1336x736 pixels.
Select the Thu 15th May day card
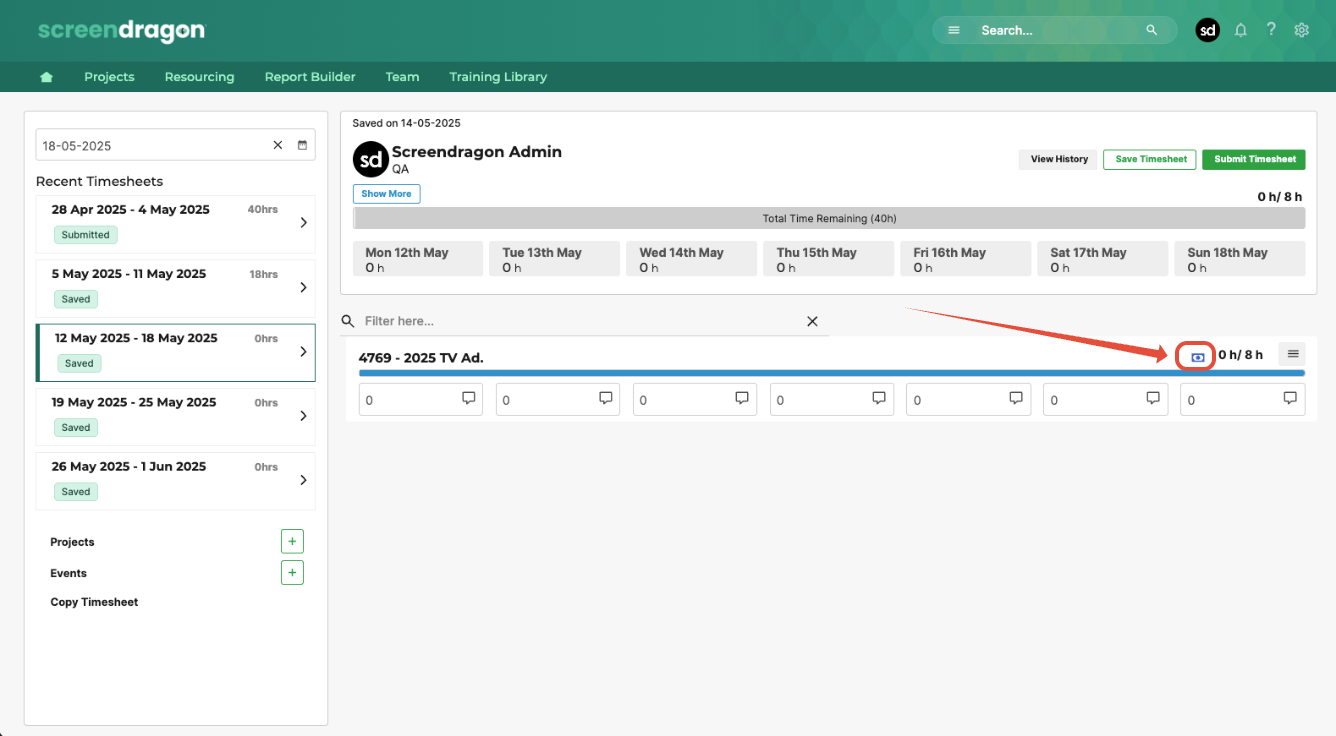829,259
